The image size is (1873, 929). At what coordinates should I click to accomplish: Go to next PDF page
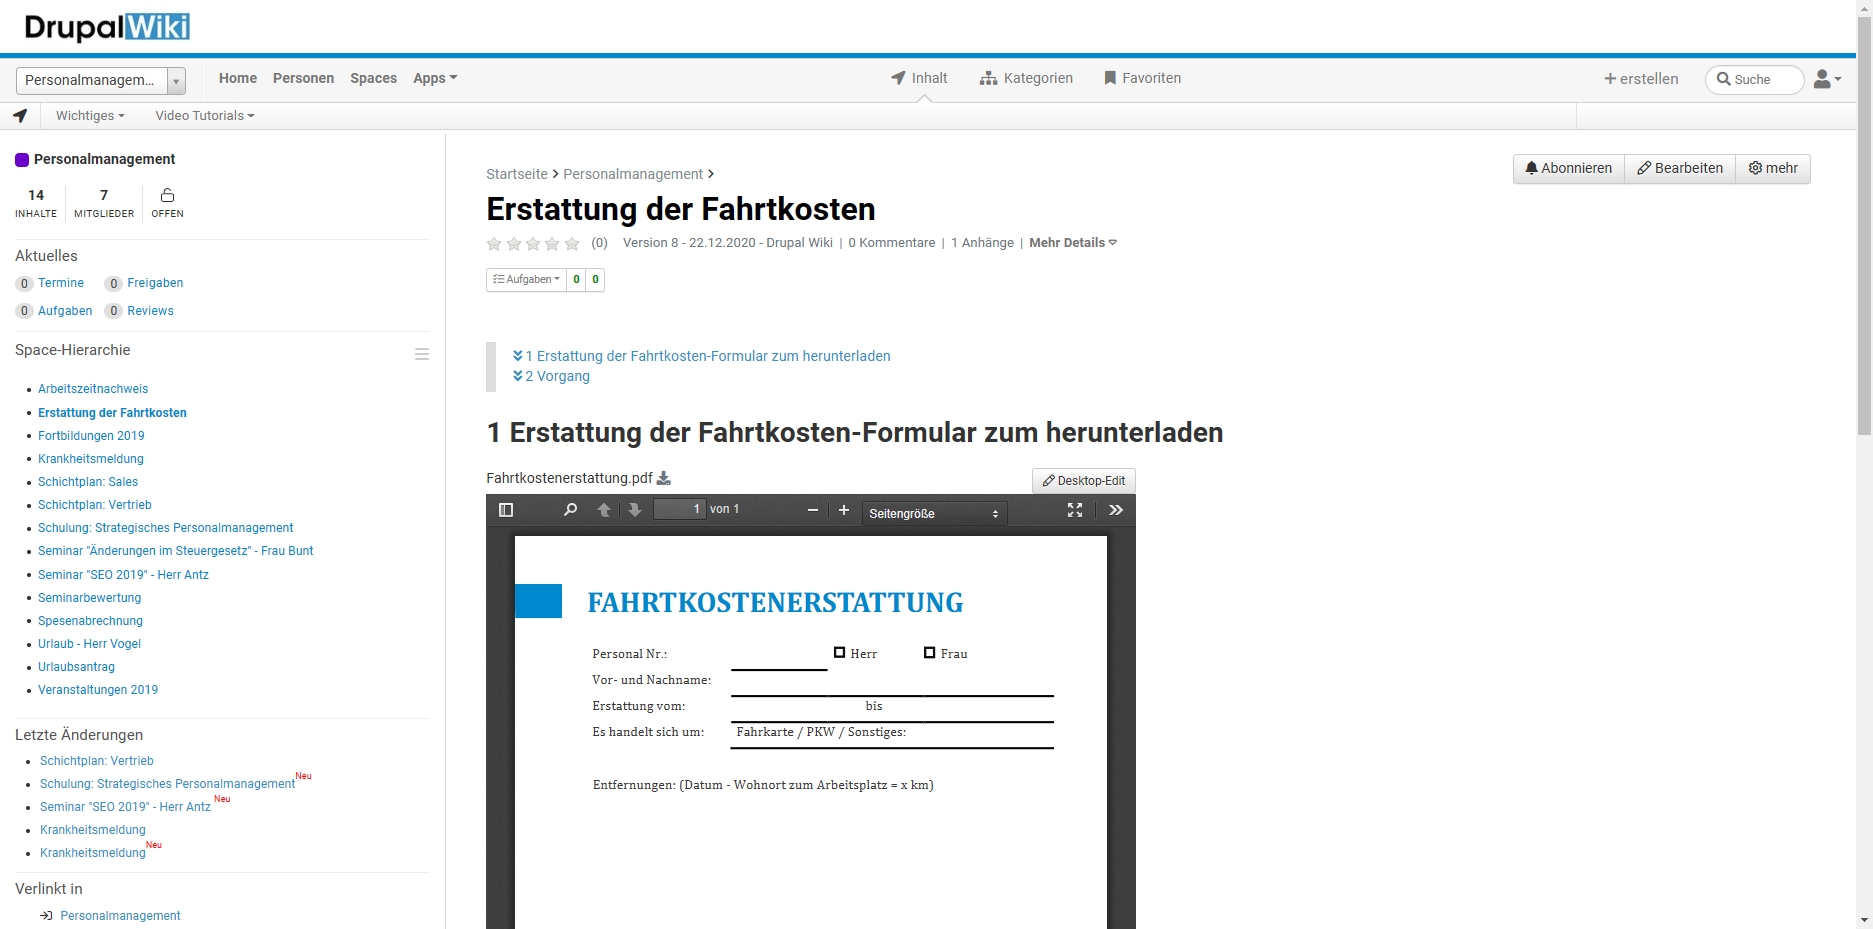pyautogui.click(x=635, y=510)
